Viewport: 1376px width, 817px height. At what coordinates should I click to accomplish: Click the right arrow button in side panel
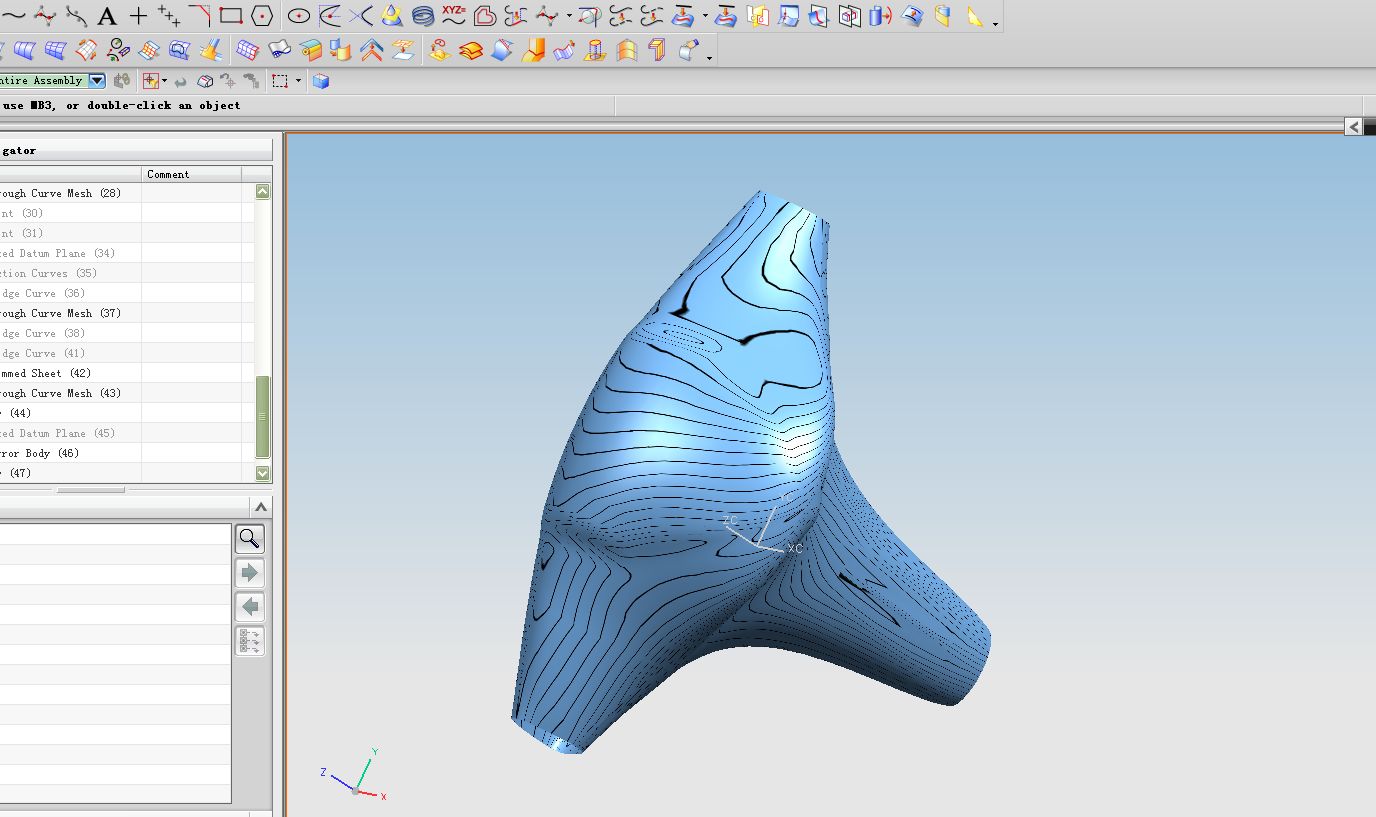coord(250,573)
